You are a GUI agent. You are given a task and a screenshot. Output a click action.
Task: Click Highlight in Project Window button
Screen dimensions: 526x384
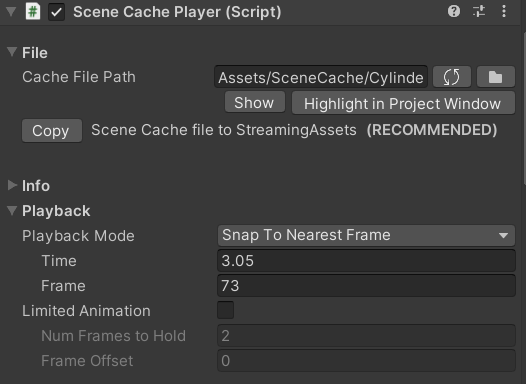pyautogui.click(x=403, y=103)
